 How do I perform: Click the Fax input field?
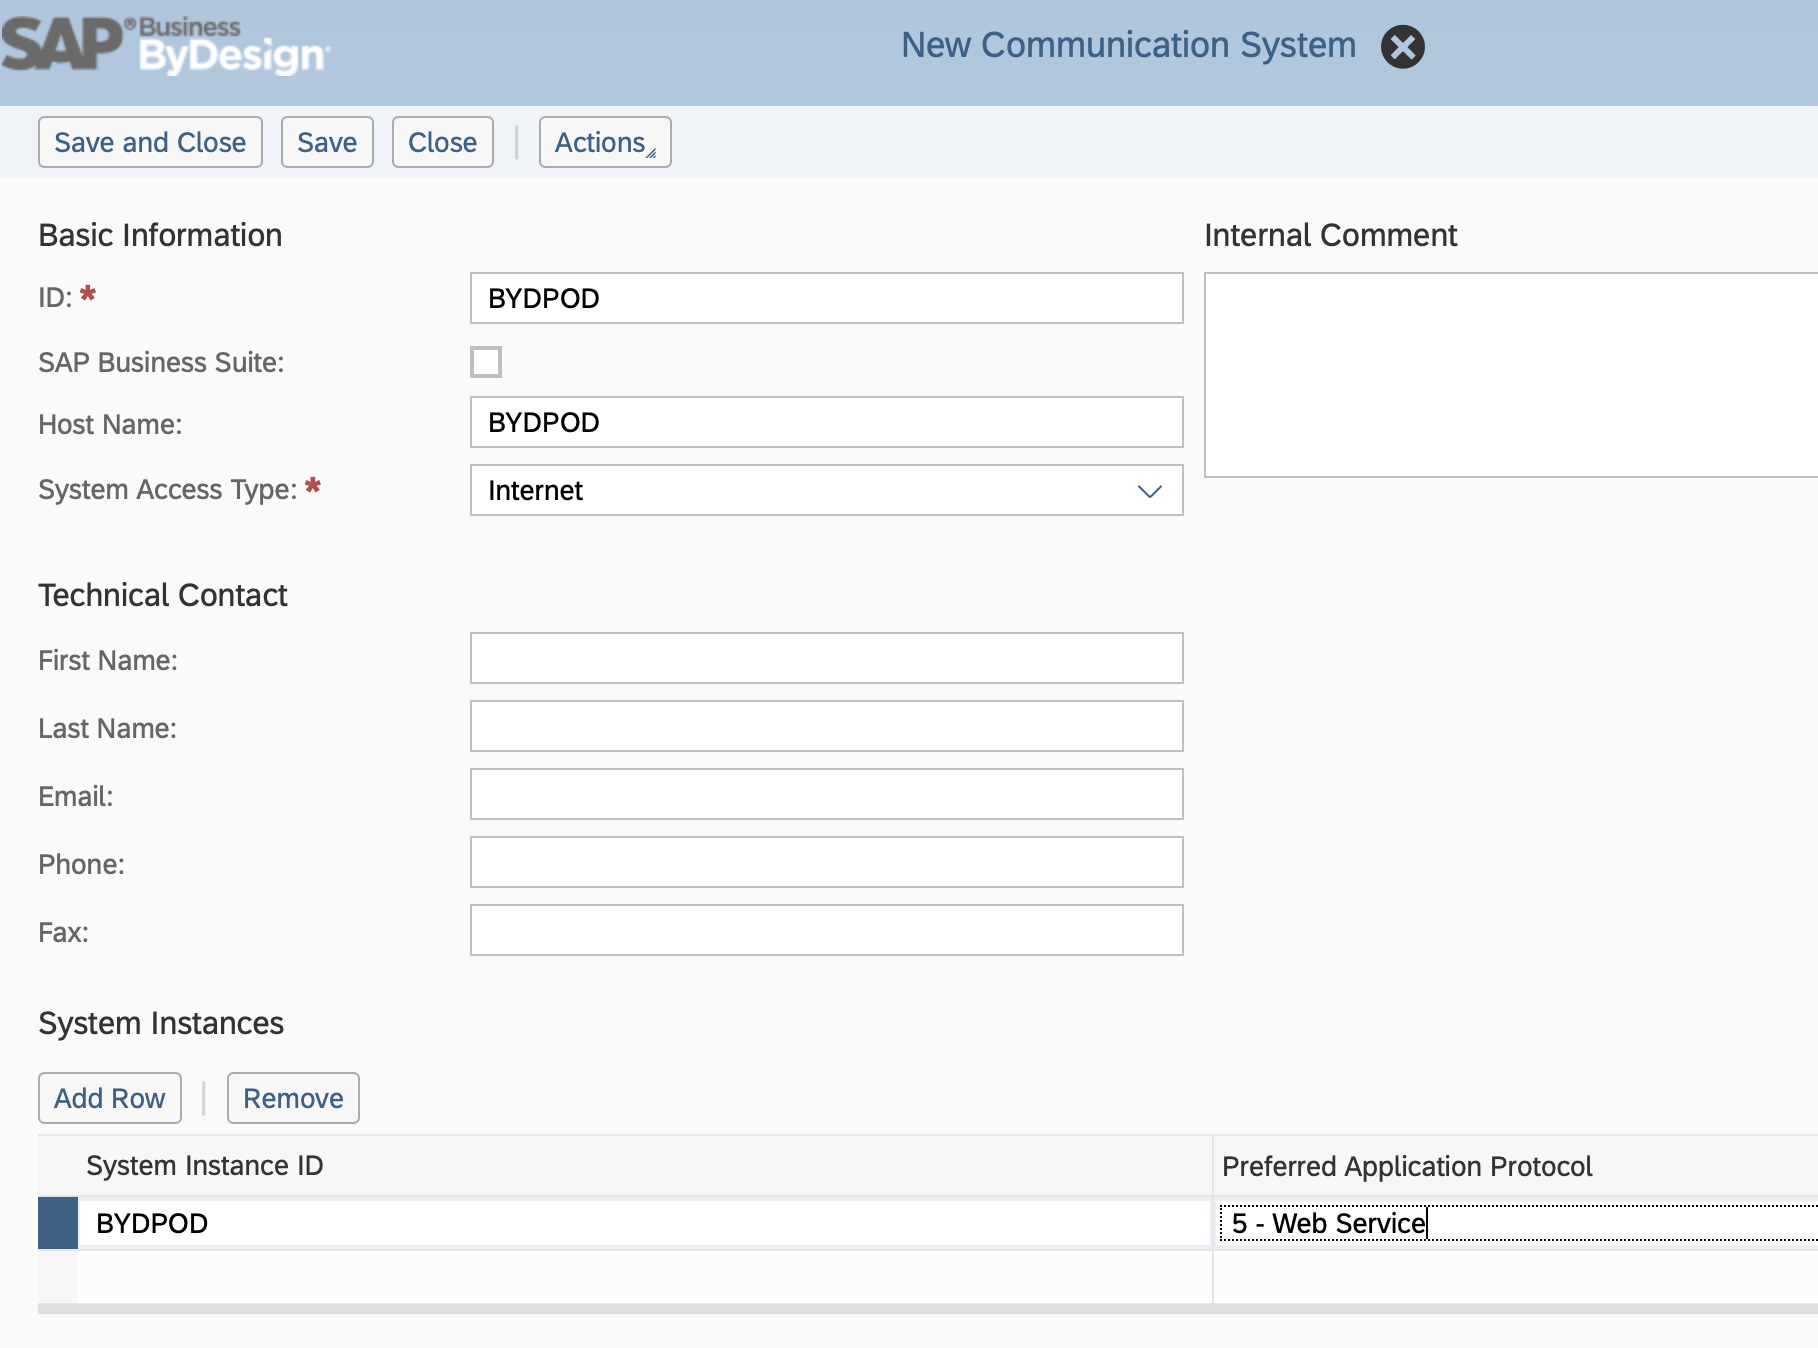coord(826,930)
